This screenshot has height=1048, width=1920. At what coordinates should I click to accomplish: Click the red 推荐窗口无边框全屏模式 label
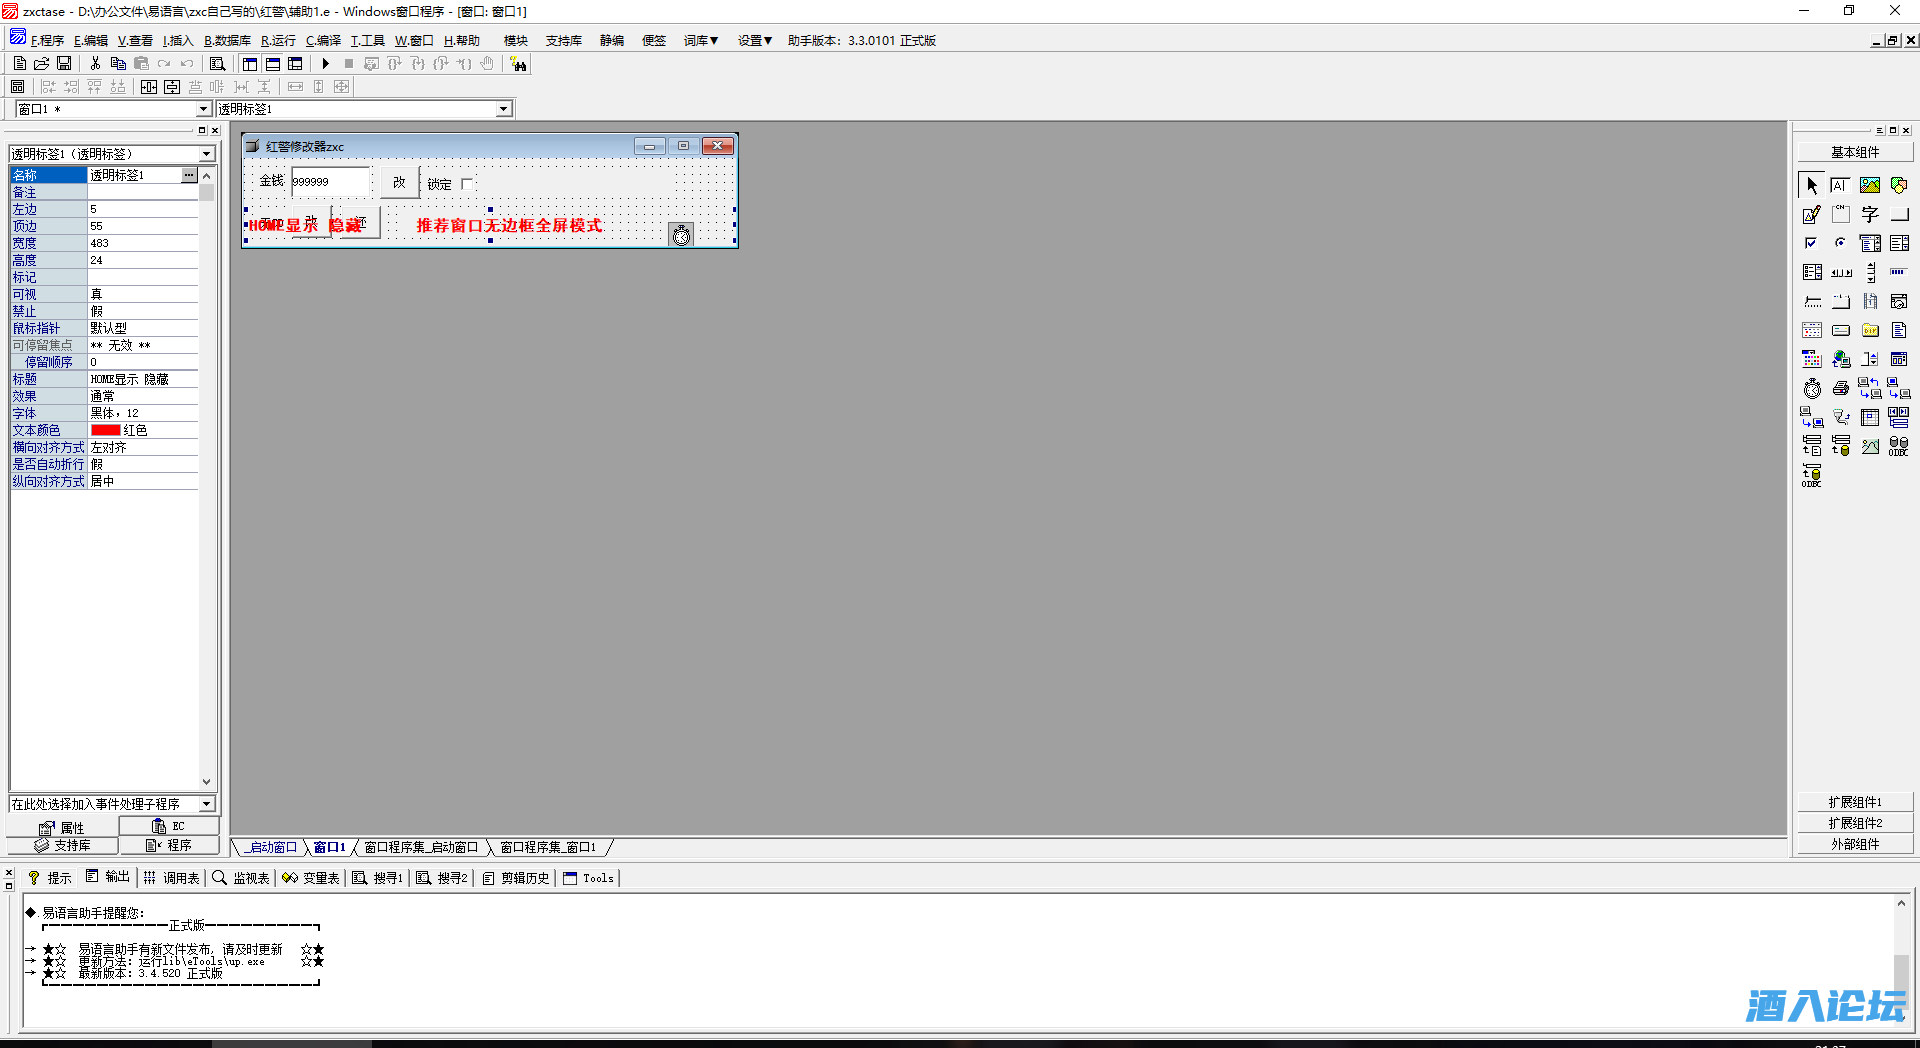click(509, 226)
